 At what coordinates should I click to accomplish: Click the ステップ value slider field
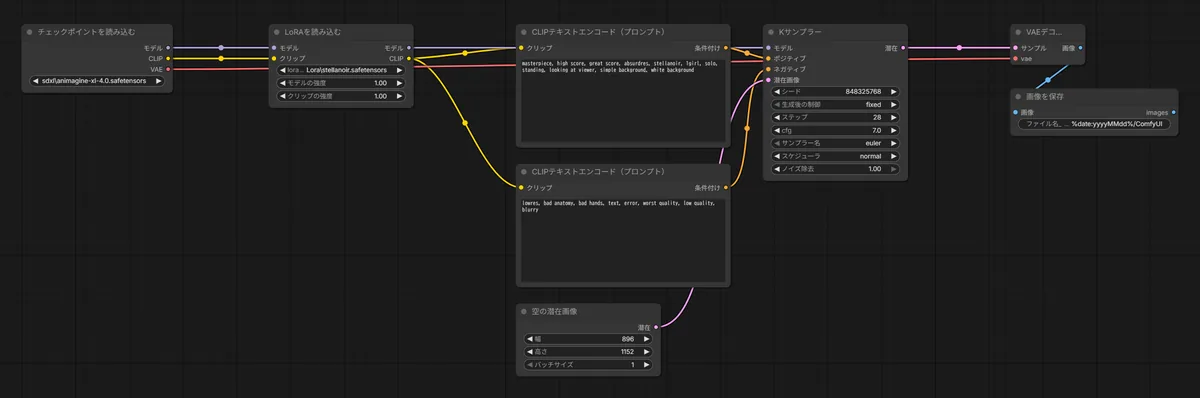[x=836, y=117]
